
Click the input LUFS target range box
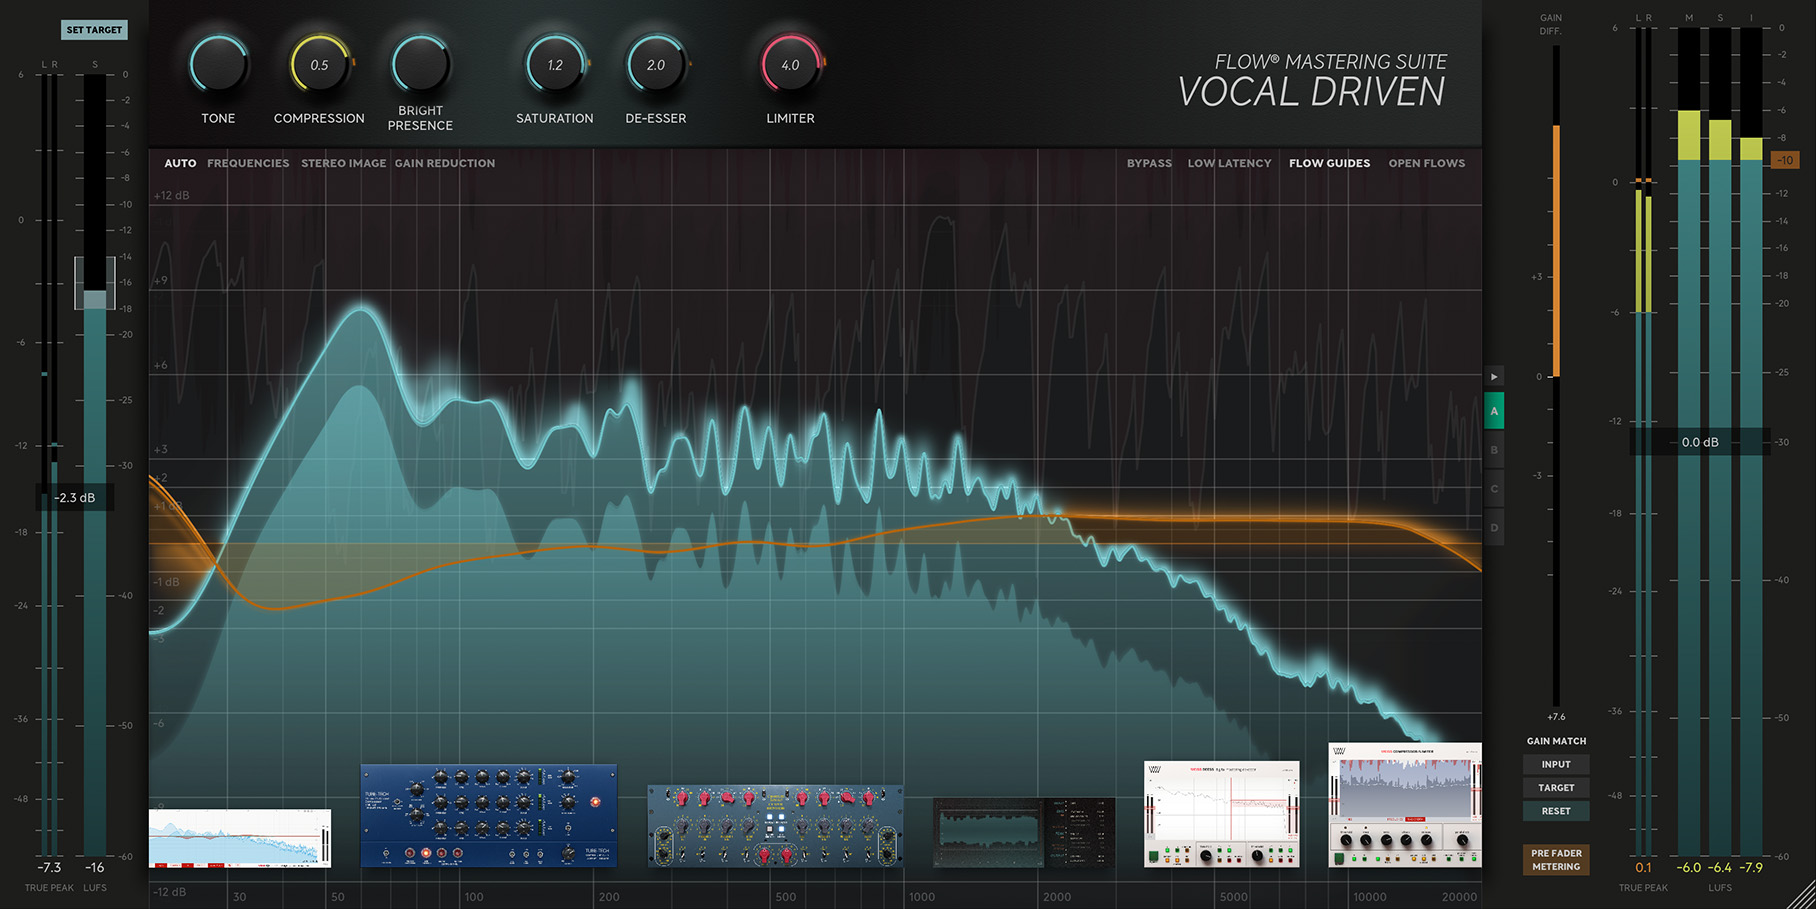94,283
